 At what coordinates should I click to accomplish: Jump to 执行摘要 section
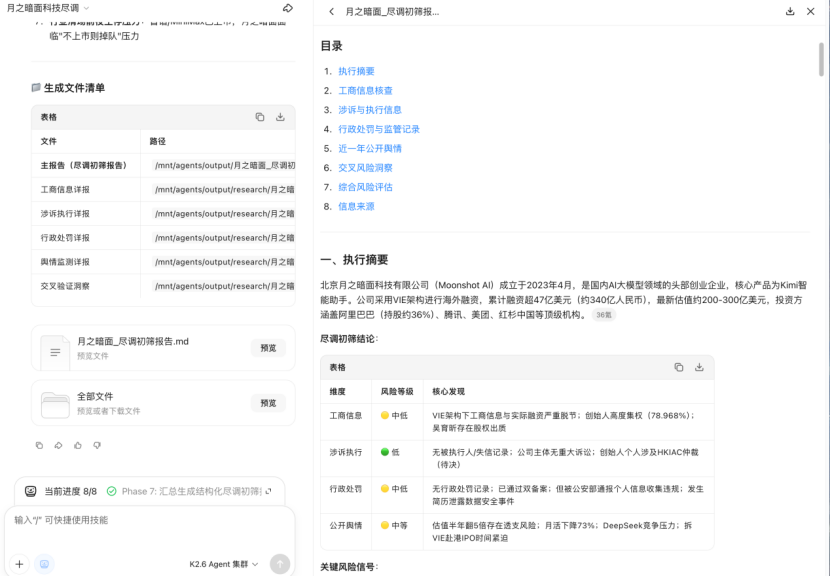[356, 71]
